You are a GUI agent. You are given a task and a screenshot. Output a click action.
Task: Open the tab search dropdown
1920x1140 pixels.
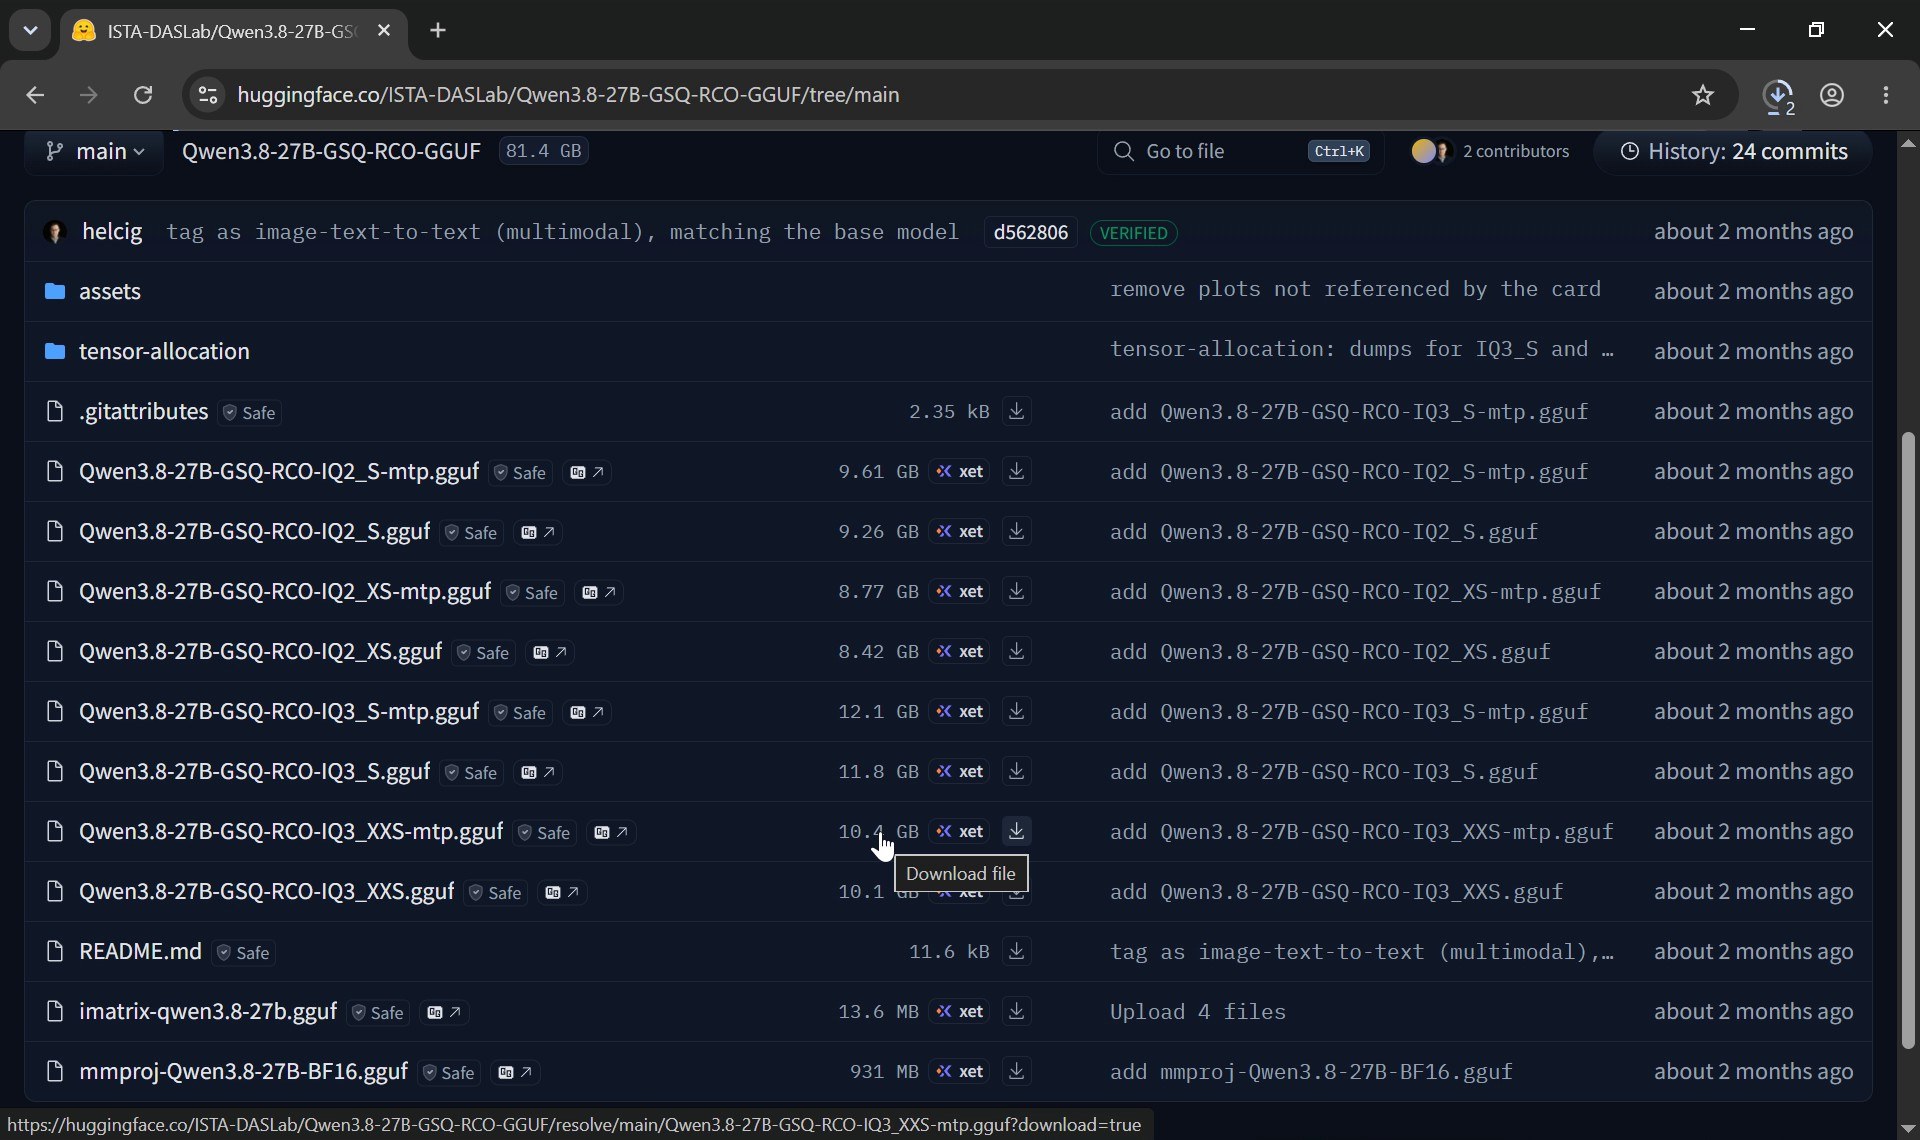coord(30,30)
